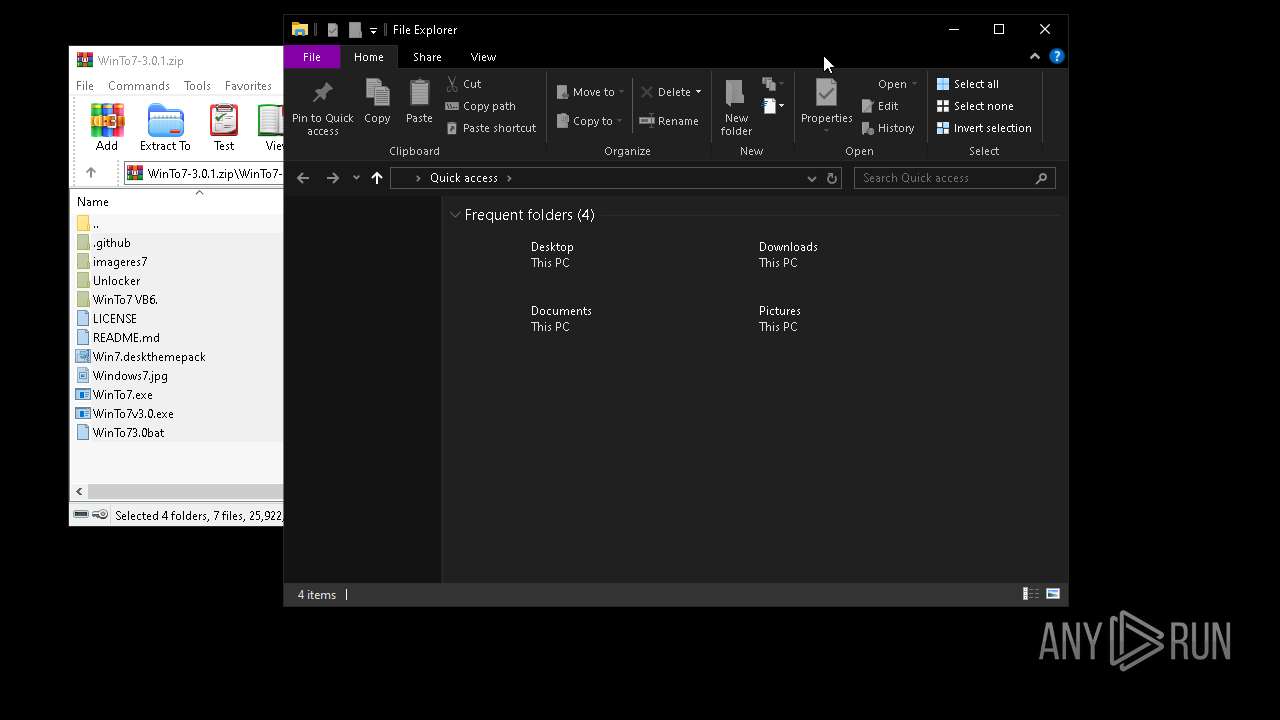
Task: Click the Explorer Forward arrow
Action: point(332,178)
